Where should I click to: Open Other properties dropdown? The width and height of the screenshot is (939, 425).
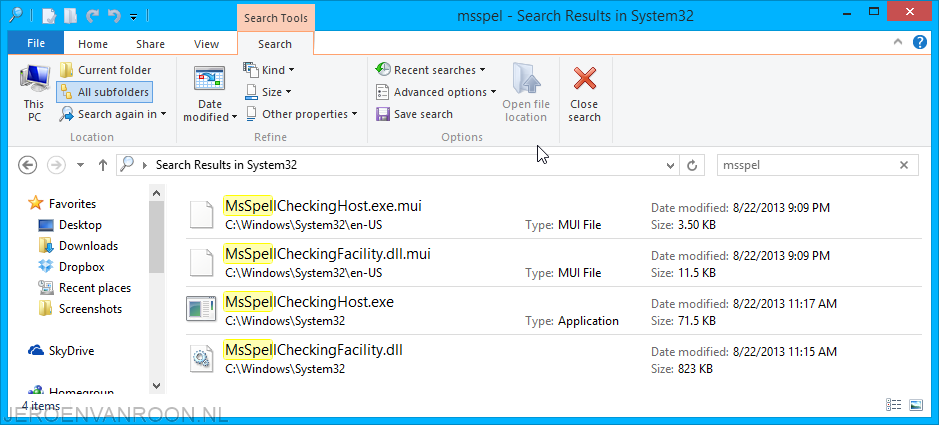pyautogui.click(x=301, y=114)
